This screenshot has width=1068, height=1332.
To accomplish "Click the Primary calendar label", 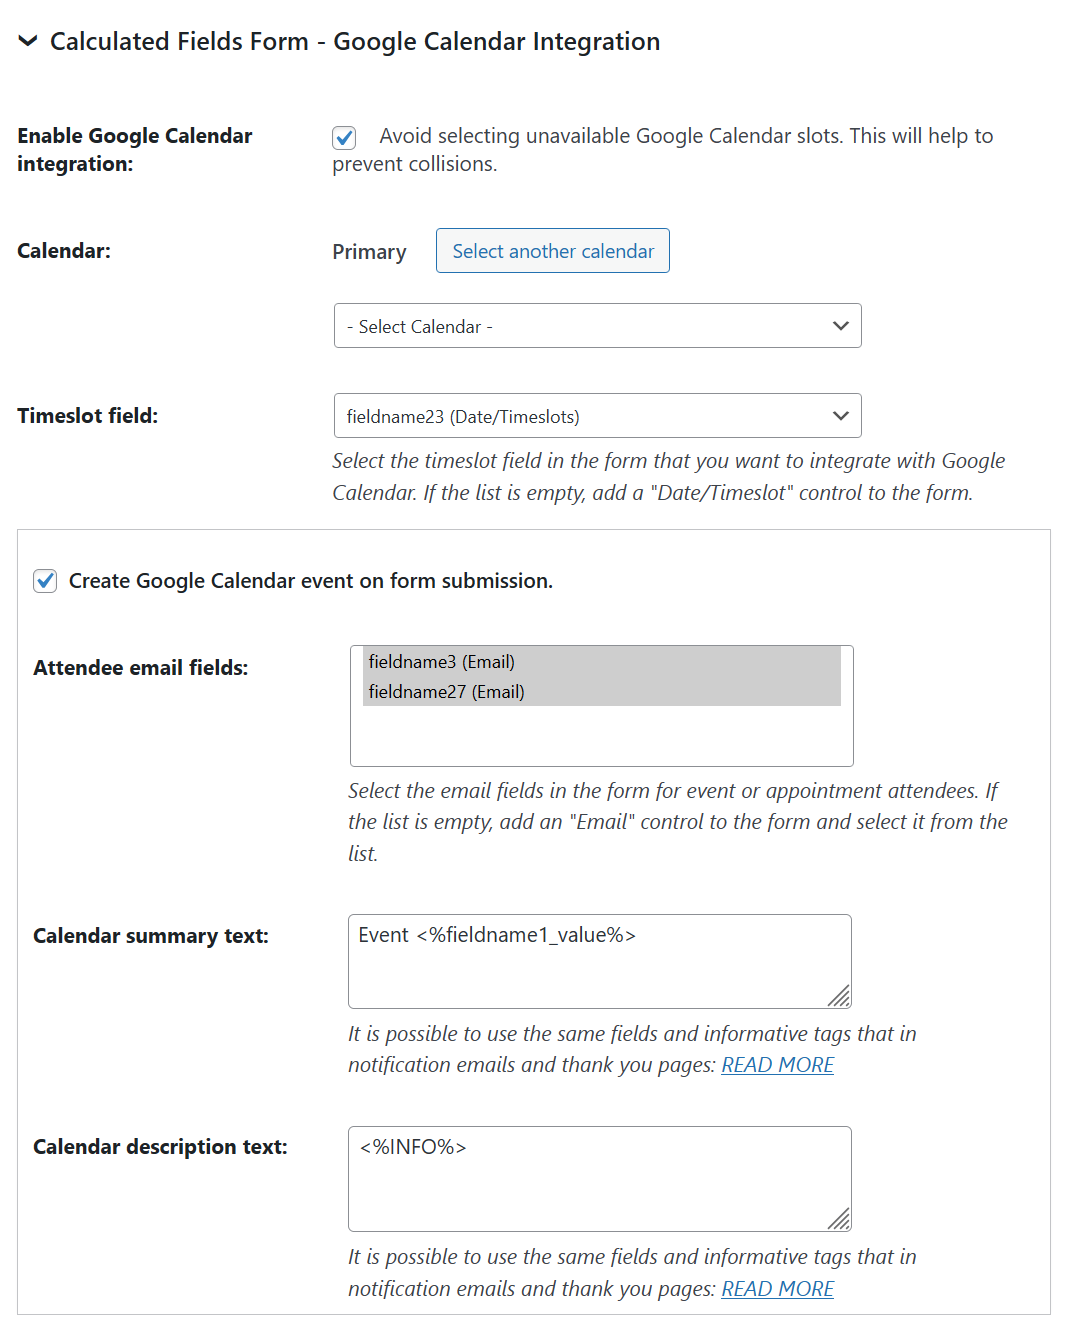I will (x=369, y=252).
